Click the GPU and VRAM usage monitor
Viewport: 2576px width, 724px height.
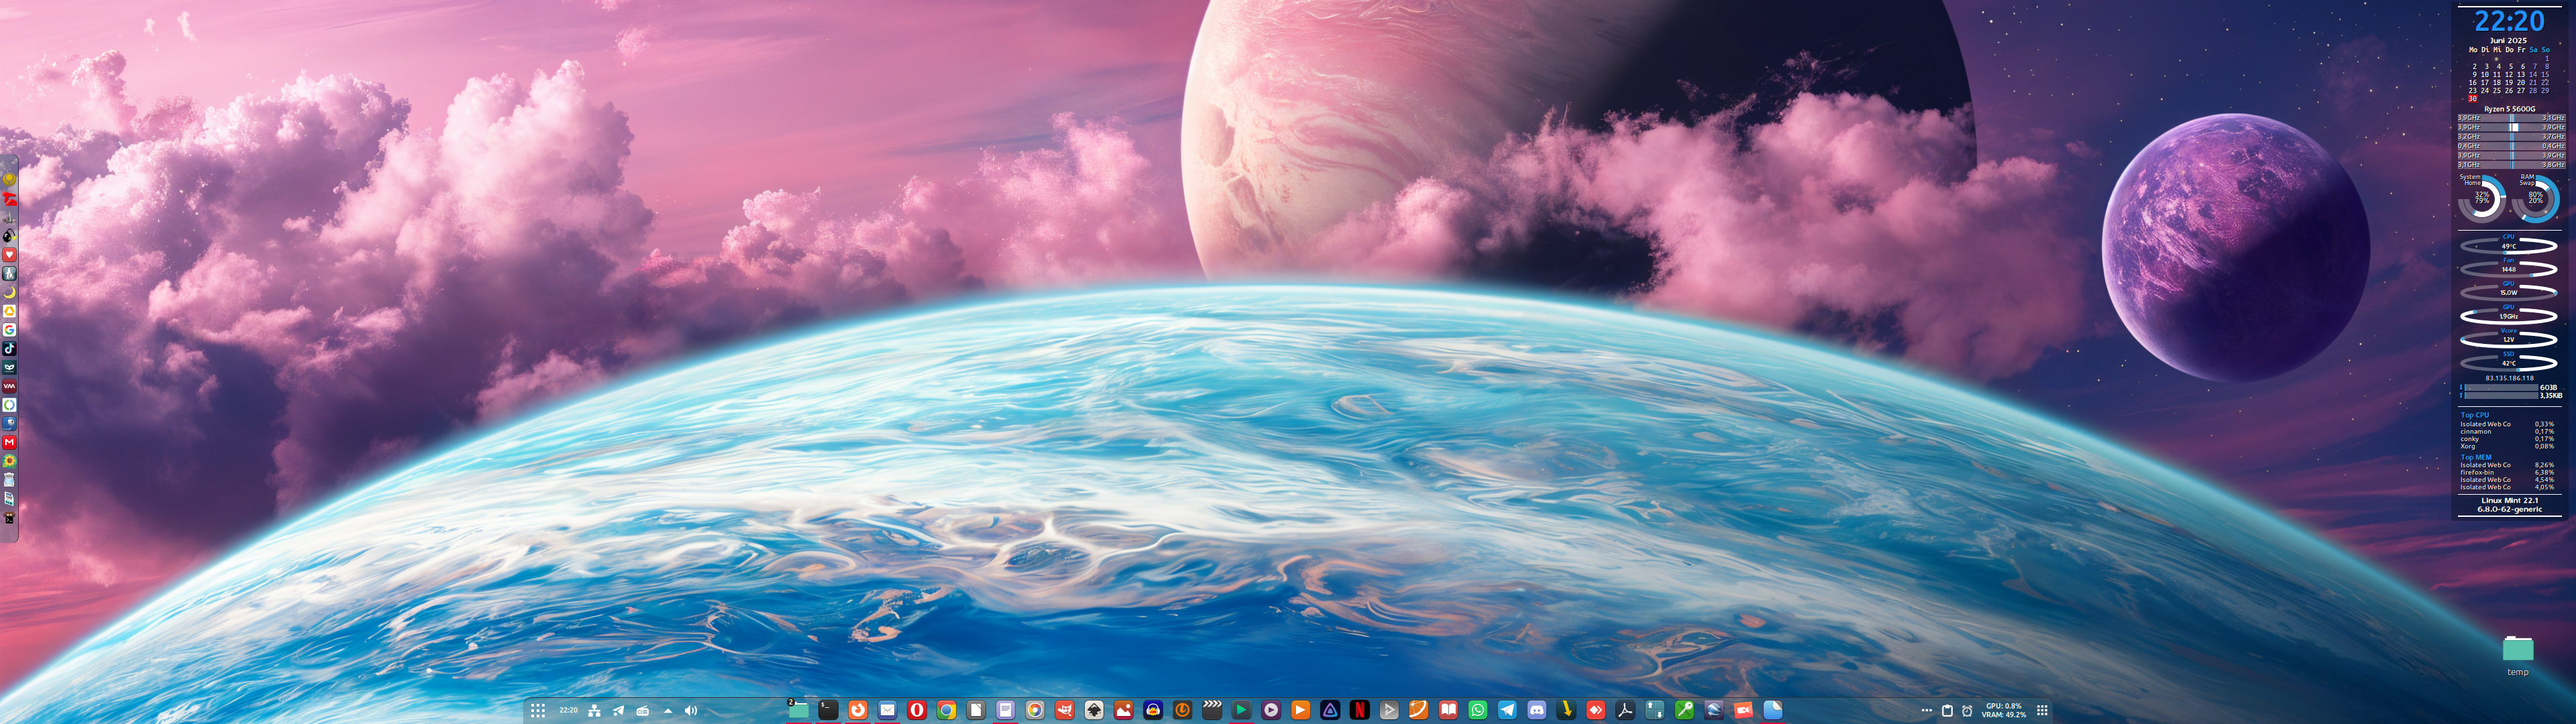coord(2004,710)
